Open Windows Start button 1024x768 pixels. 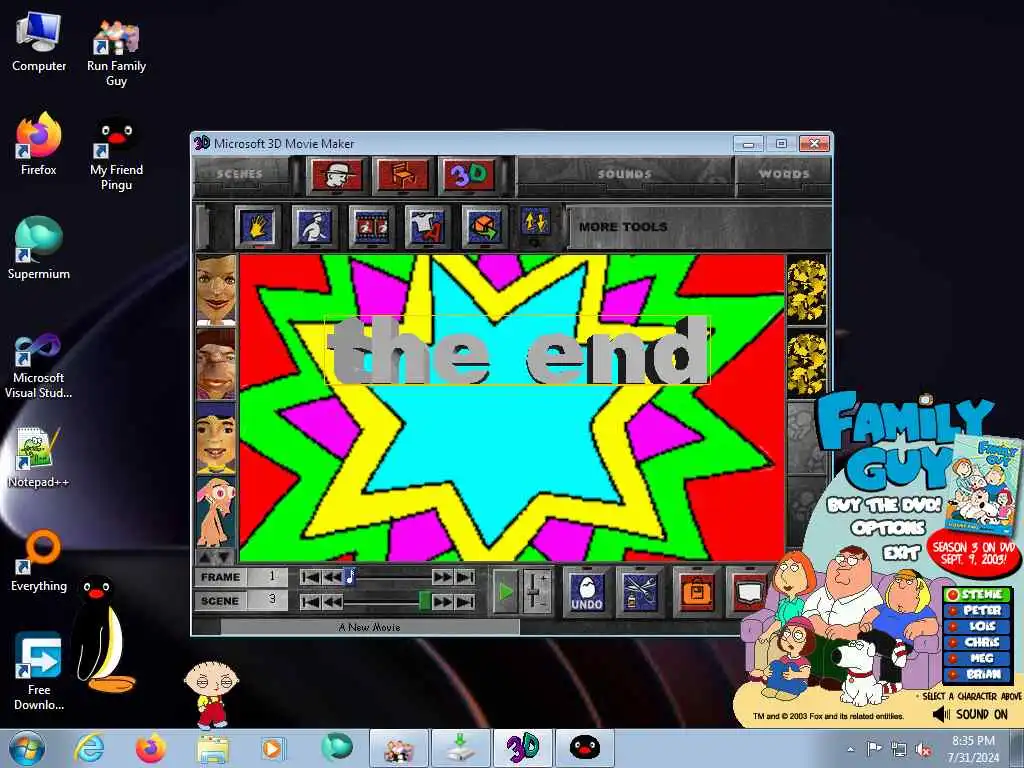pyautogui.click(x=27, y=748)
